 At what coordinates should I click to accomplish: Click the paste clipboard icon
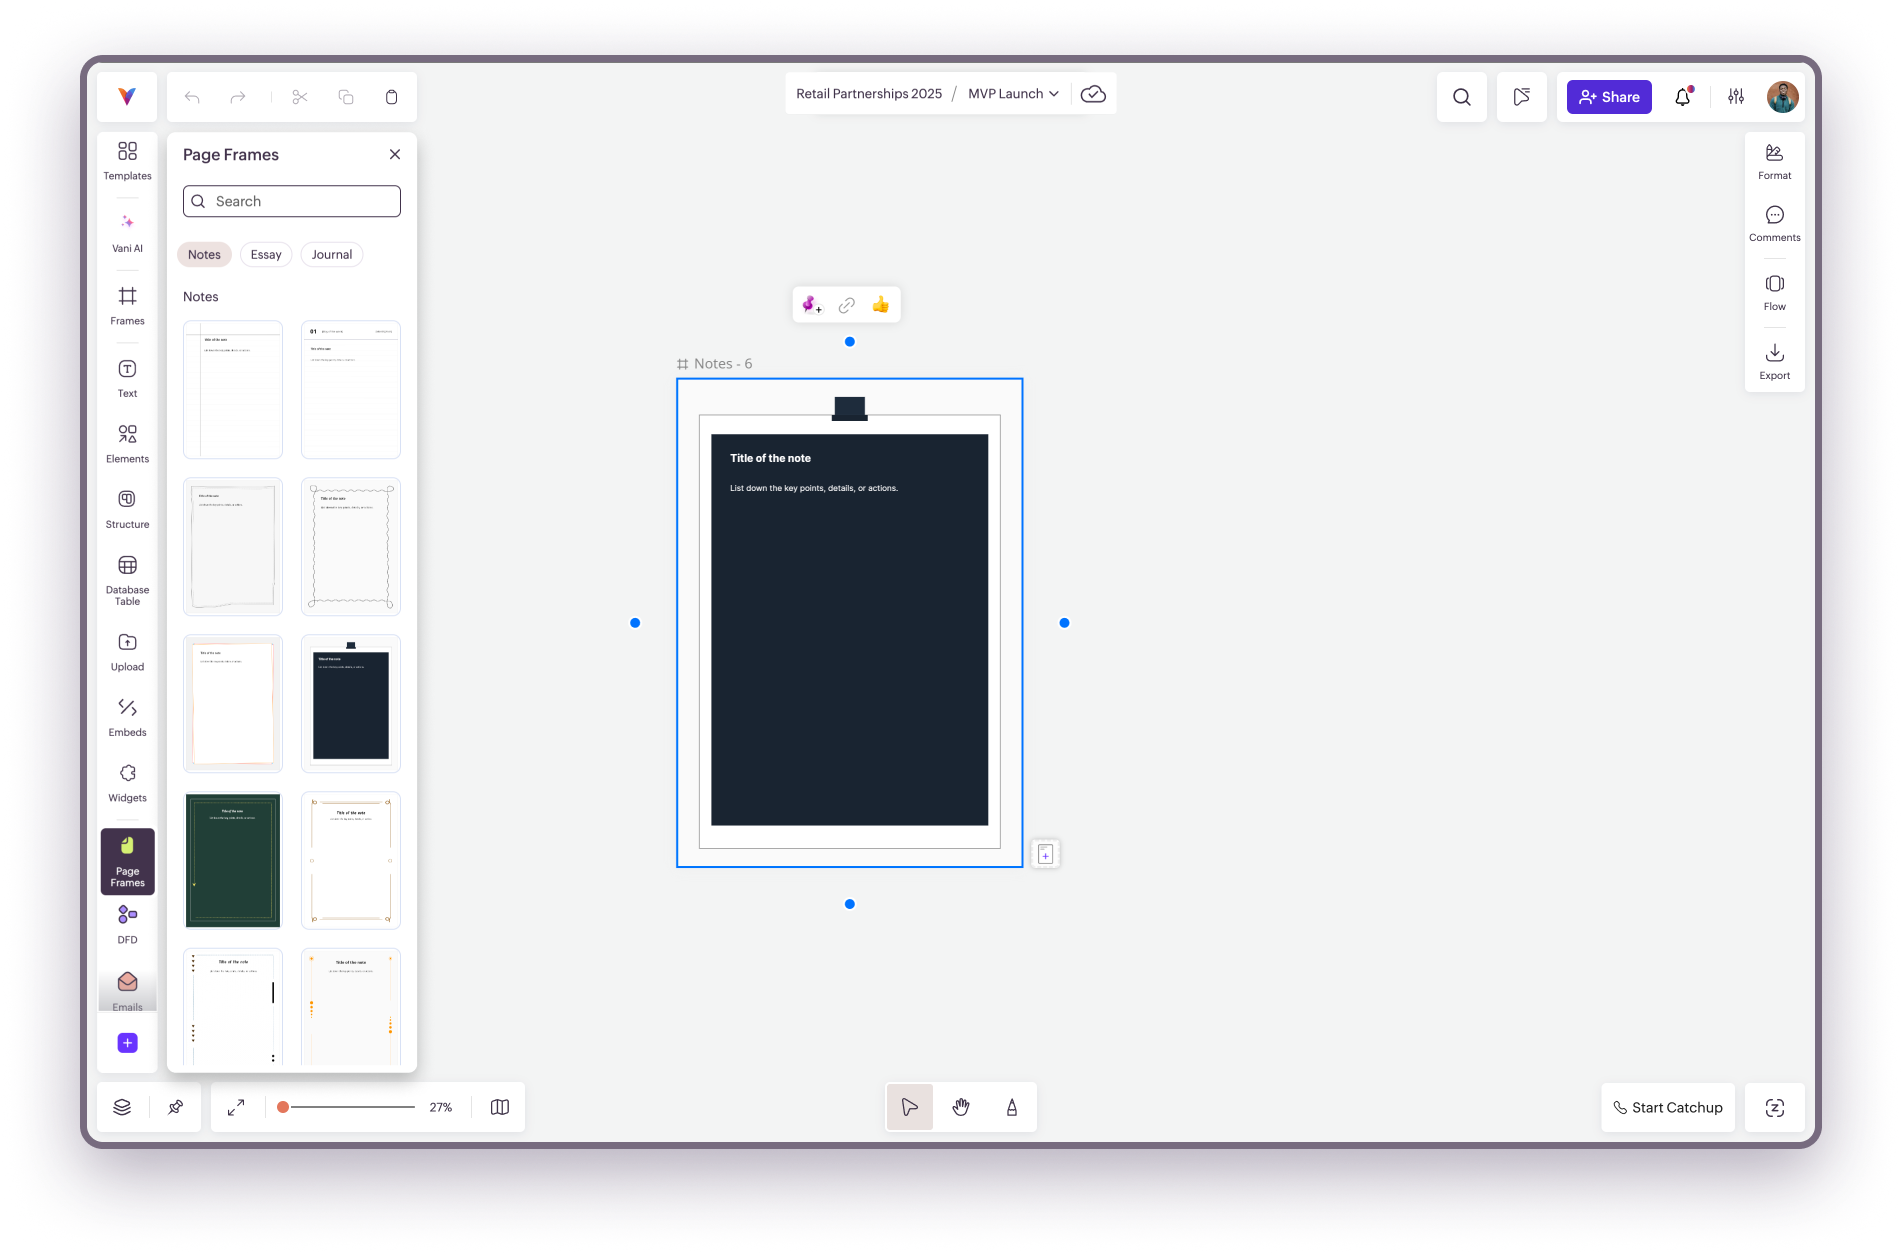[391, 97]
